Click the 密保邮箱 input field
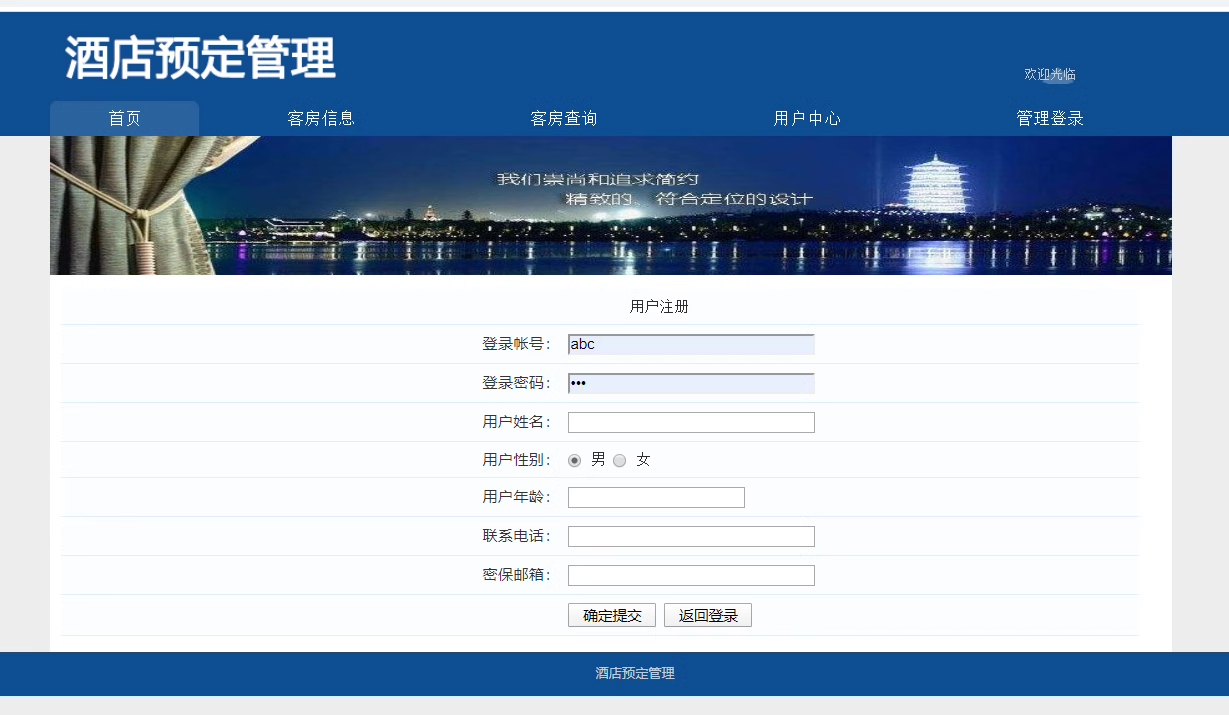1229x715 pixels. coord(691,575)
